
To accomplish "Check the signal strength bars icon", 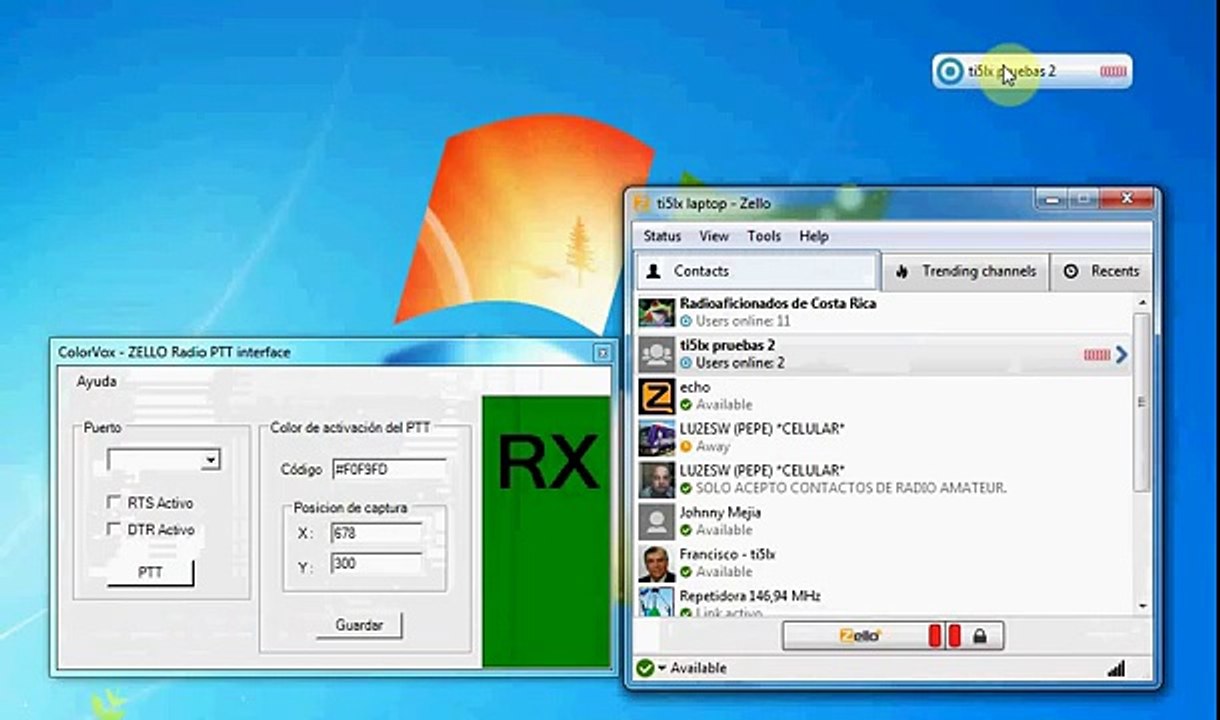I will coord(1116,668).
